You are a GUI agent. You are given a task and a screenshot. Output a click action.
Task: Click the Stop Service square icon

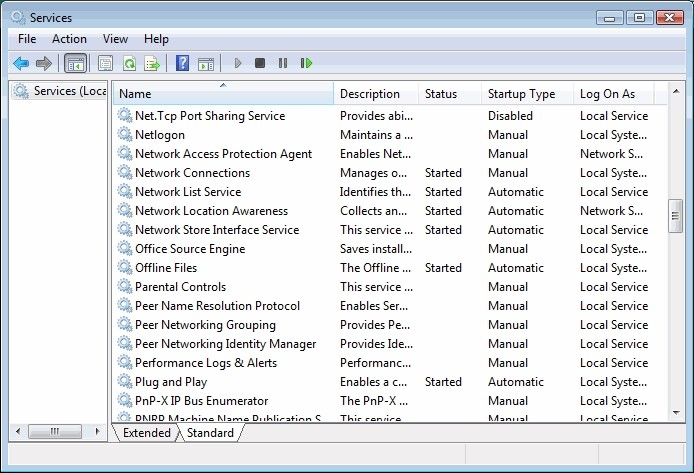coord(260,63)
